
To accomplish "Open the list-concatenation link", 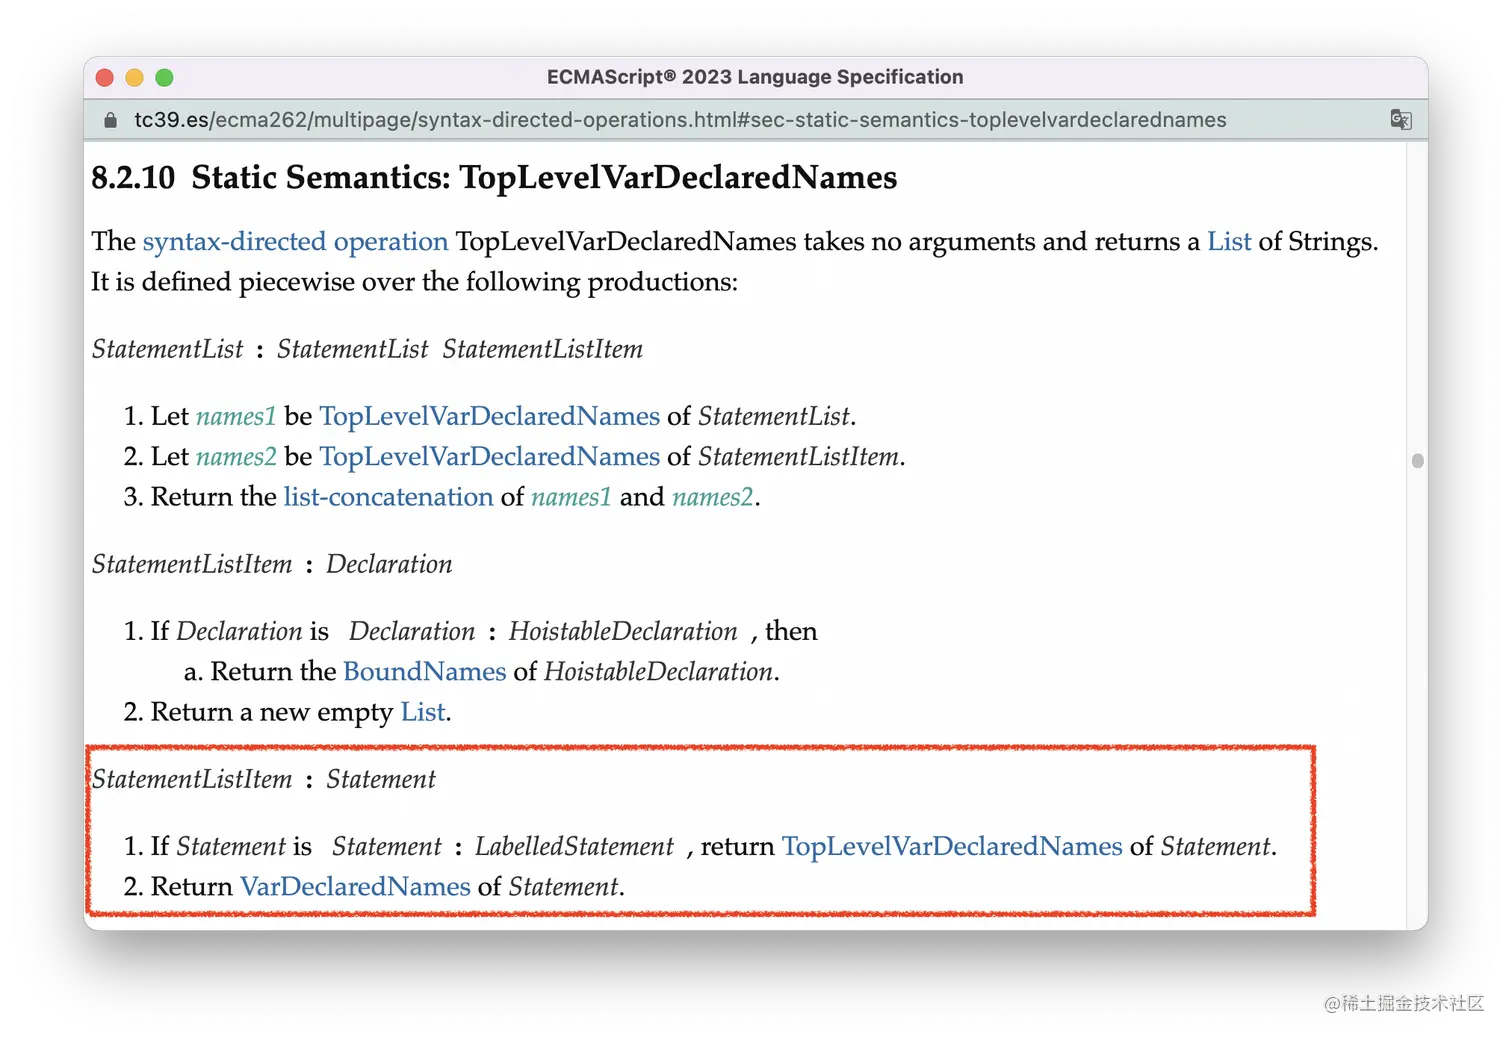I will tap(388, 497).
